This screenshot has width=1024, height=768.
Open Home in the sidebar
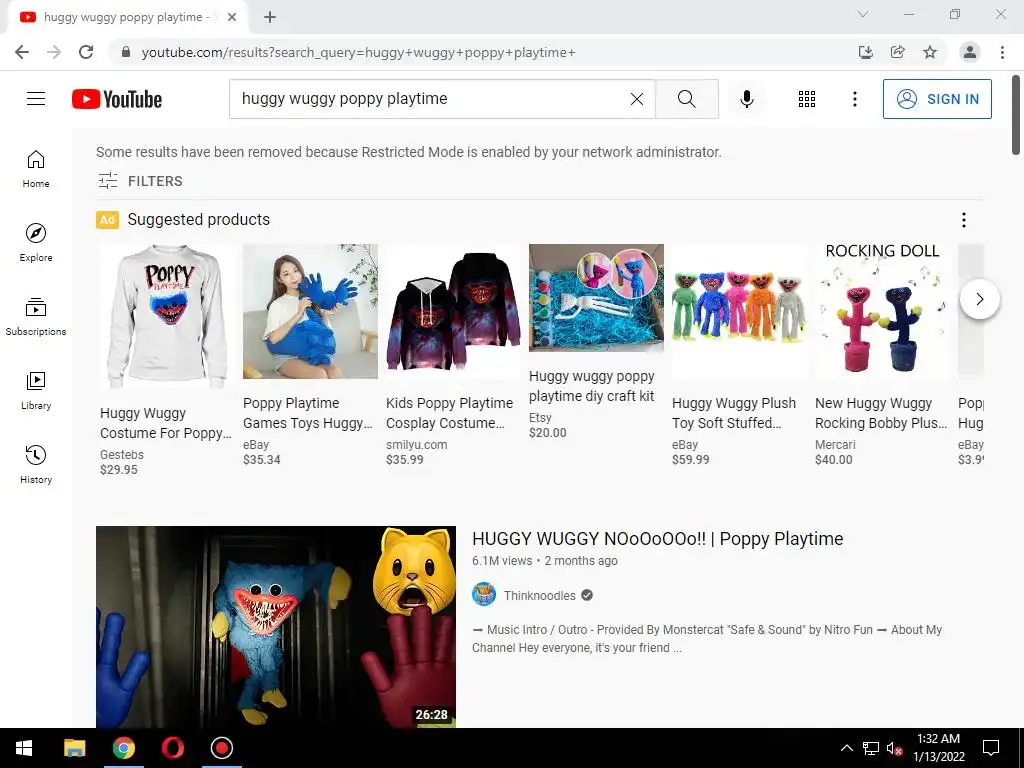coord(36,169)
